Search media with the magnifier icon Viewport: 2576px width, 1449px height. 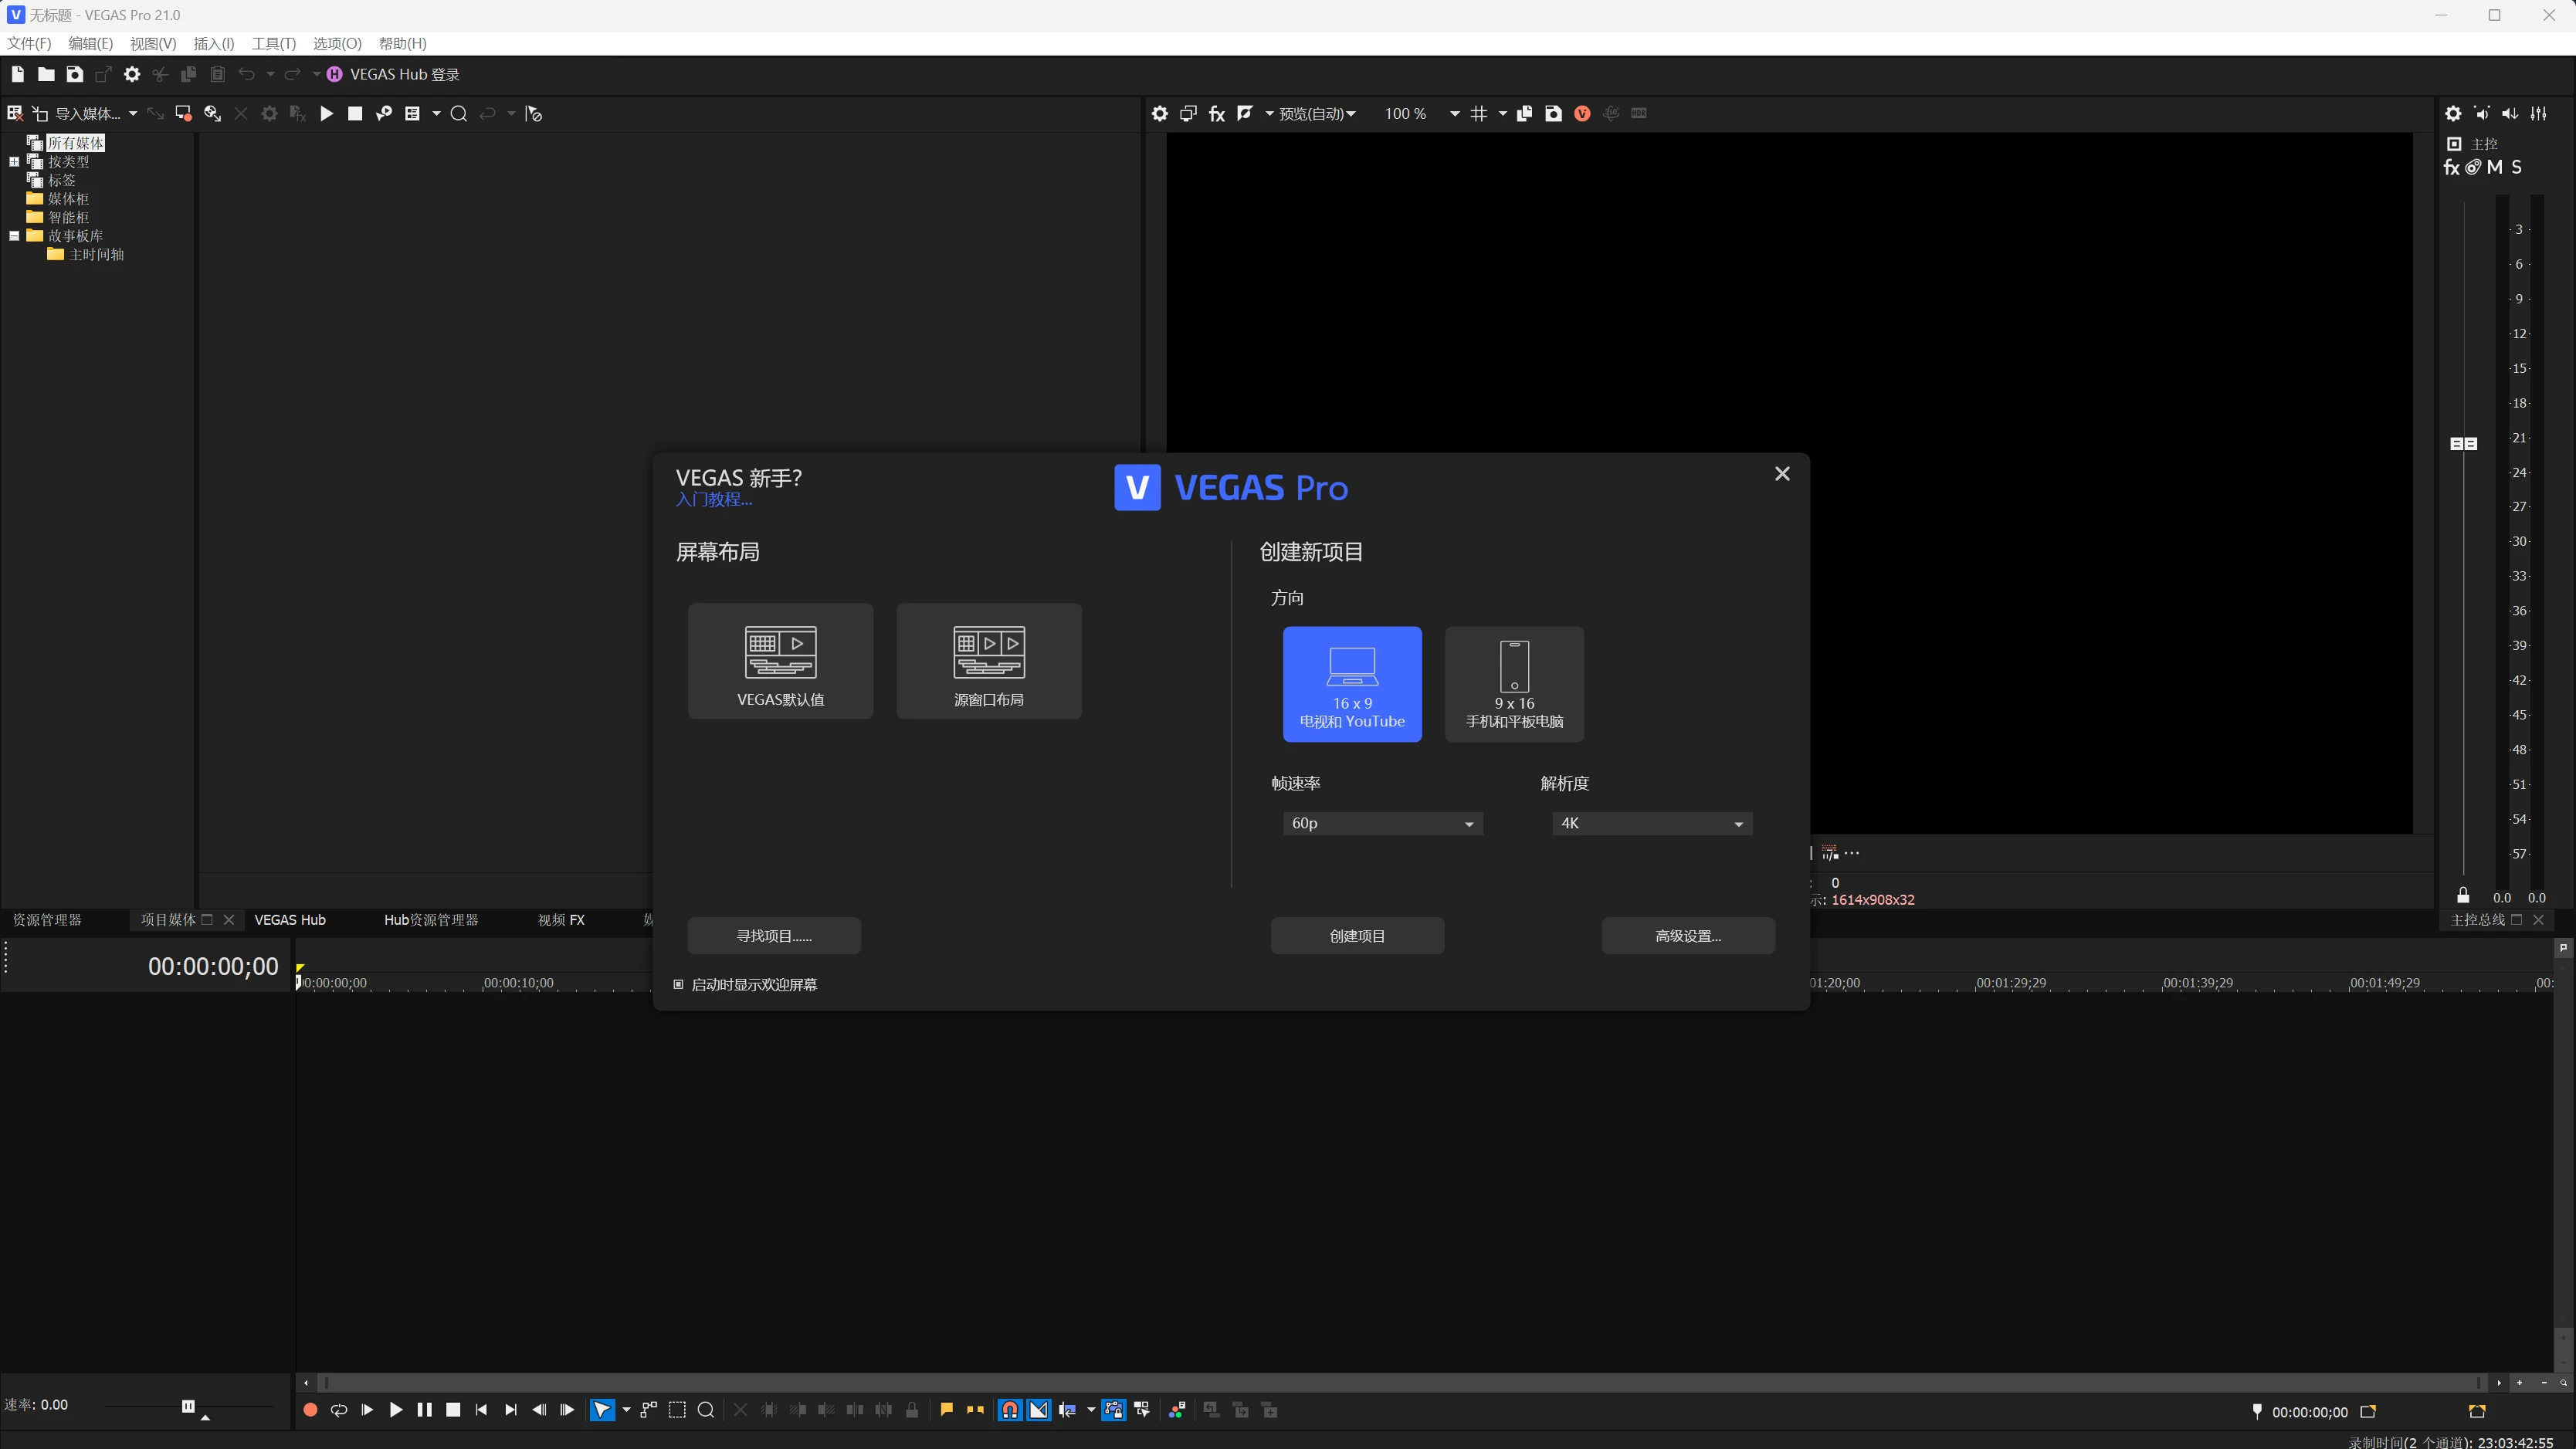(x=459, y=114)
